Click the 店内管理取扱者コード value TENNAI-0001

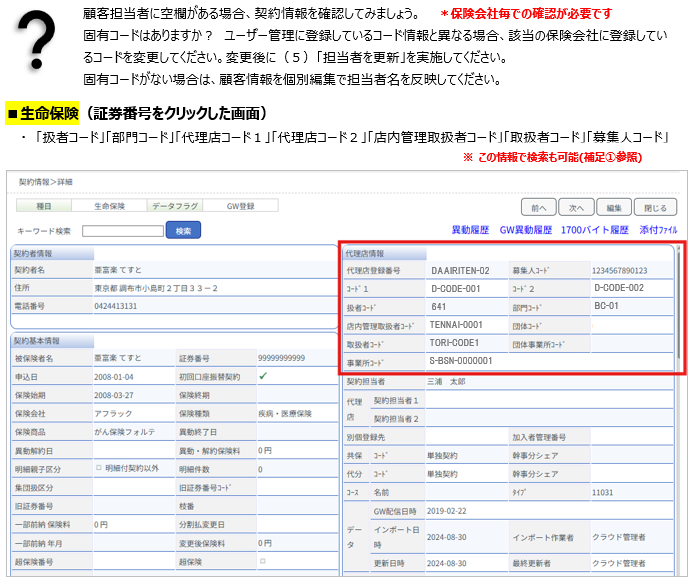pyautogui.click(x=456, y=325)
